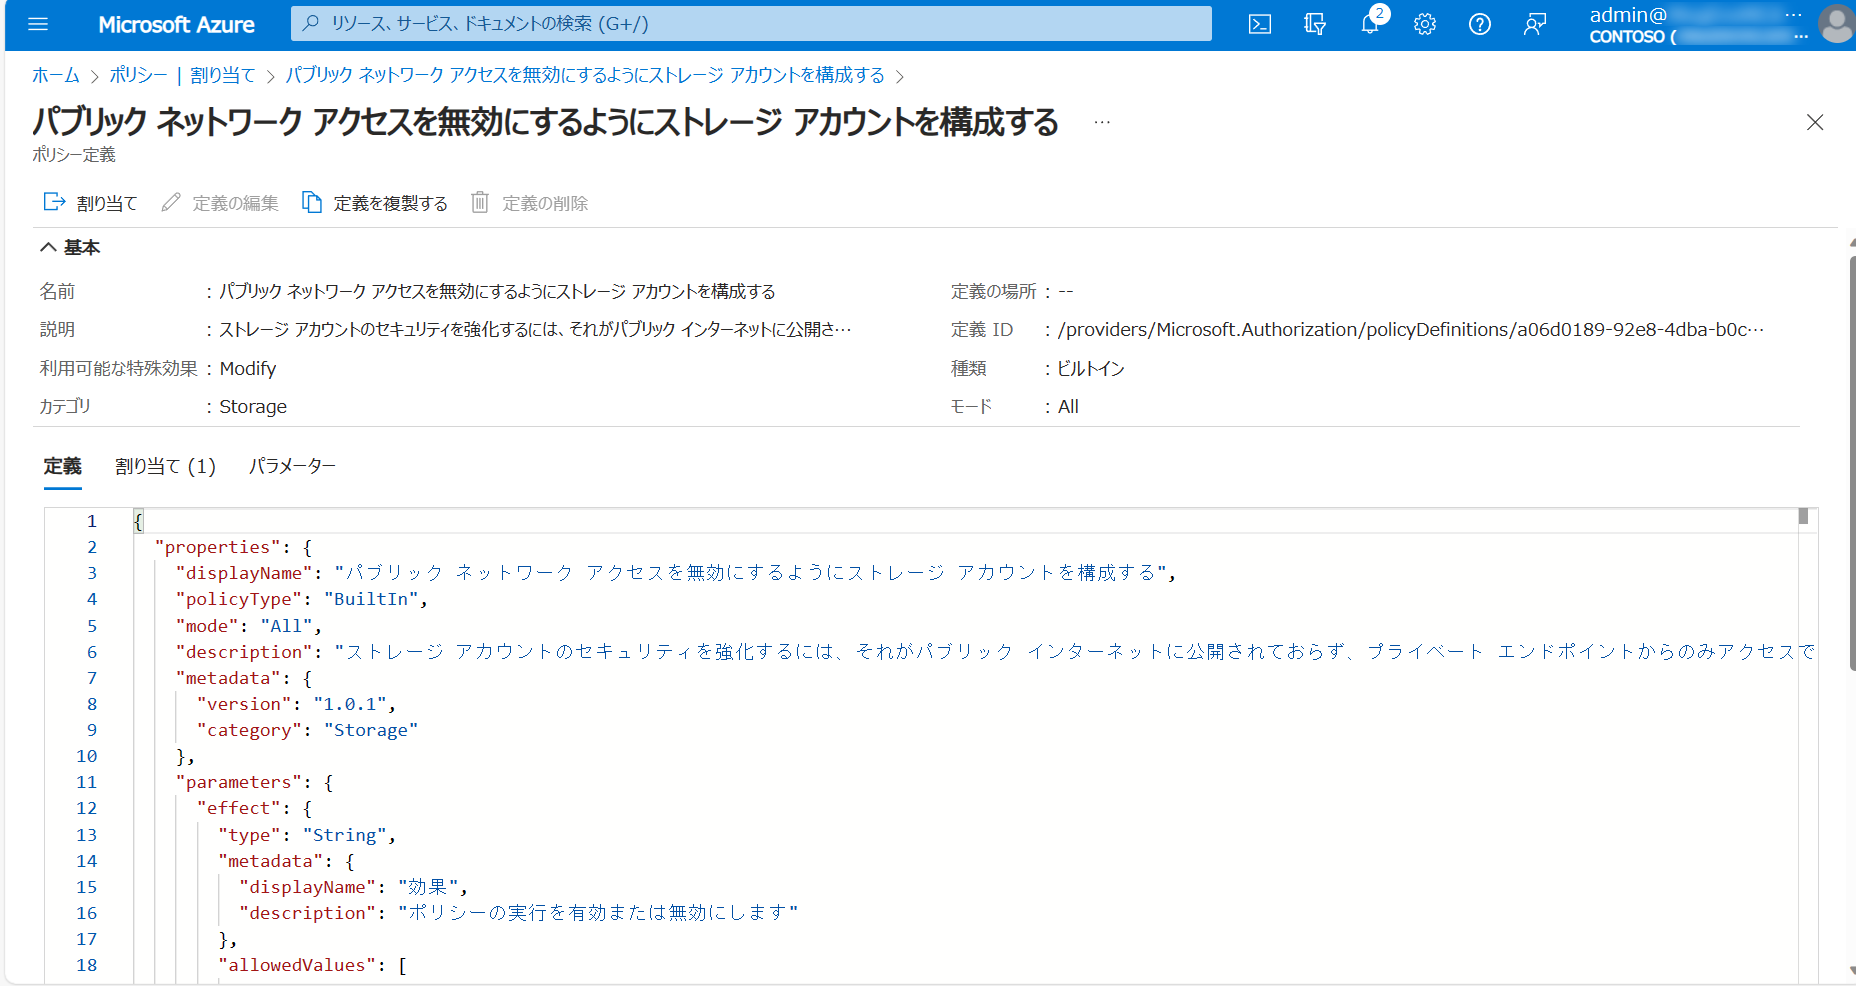Click 定義を複製する to duplicate definition
The width and height of the screenshot is (1856, 986).
click(x=375, y=203)
